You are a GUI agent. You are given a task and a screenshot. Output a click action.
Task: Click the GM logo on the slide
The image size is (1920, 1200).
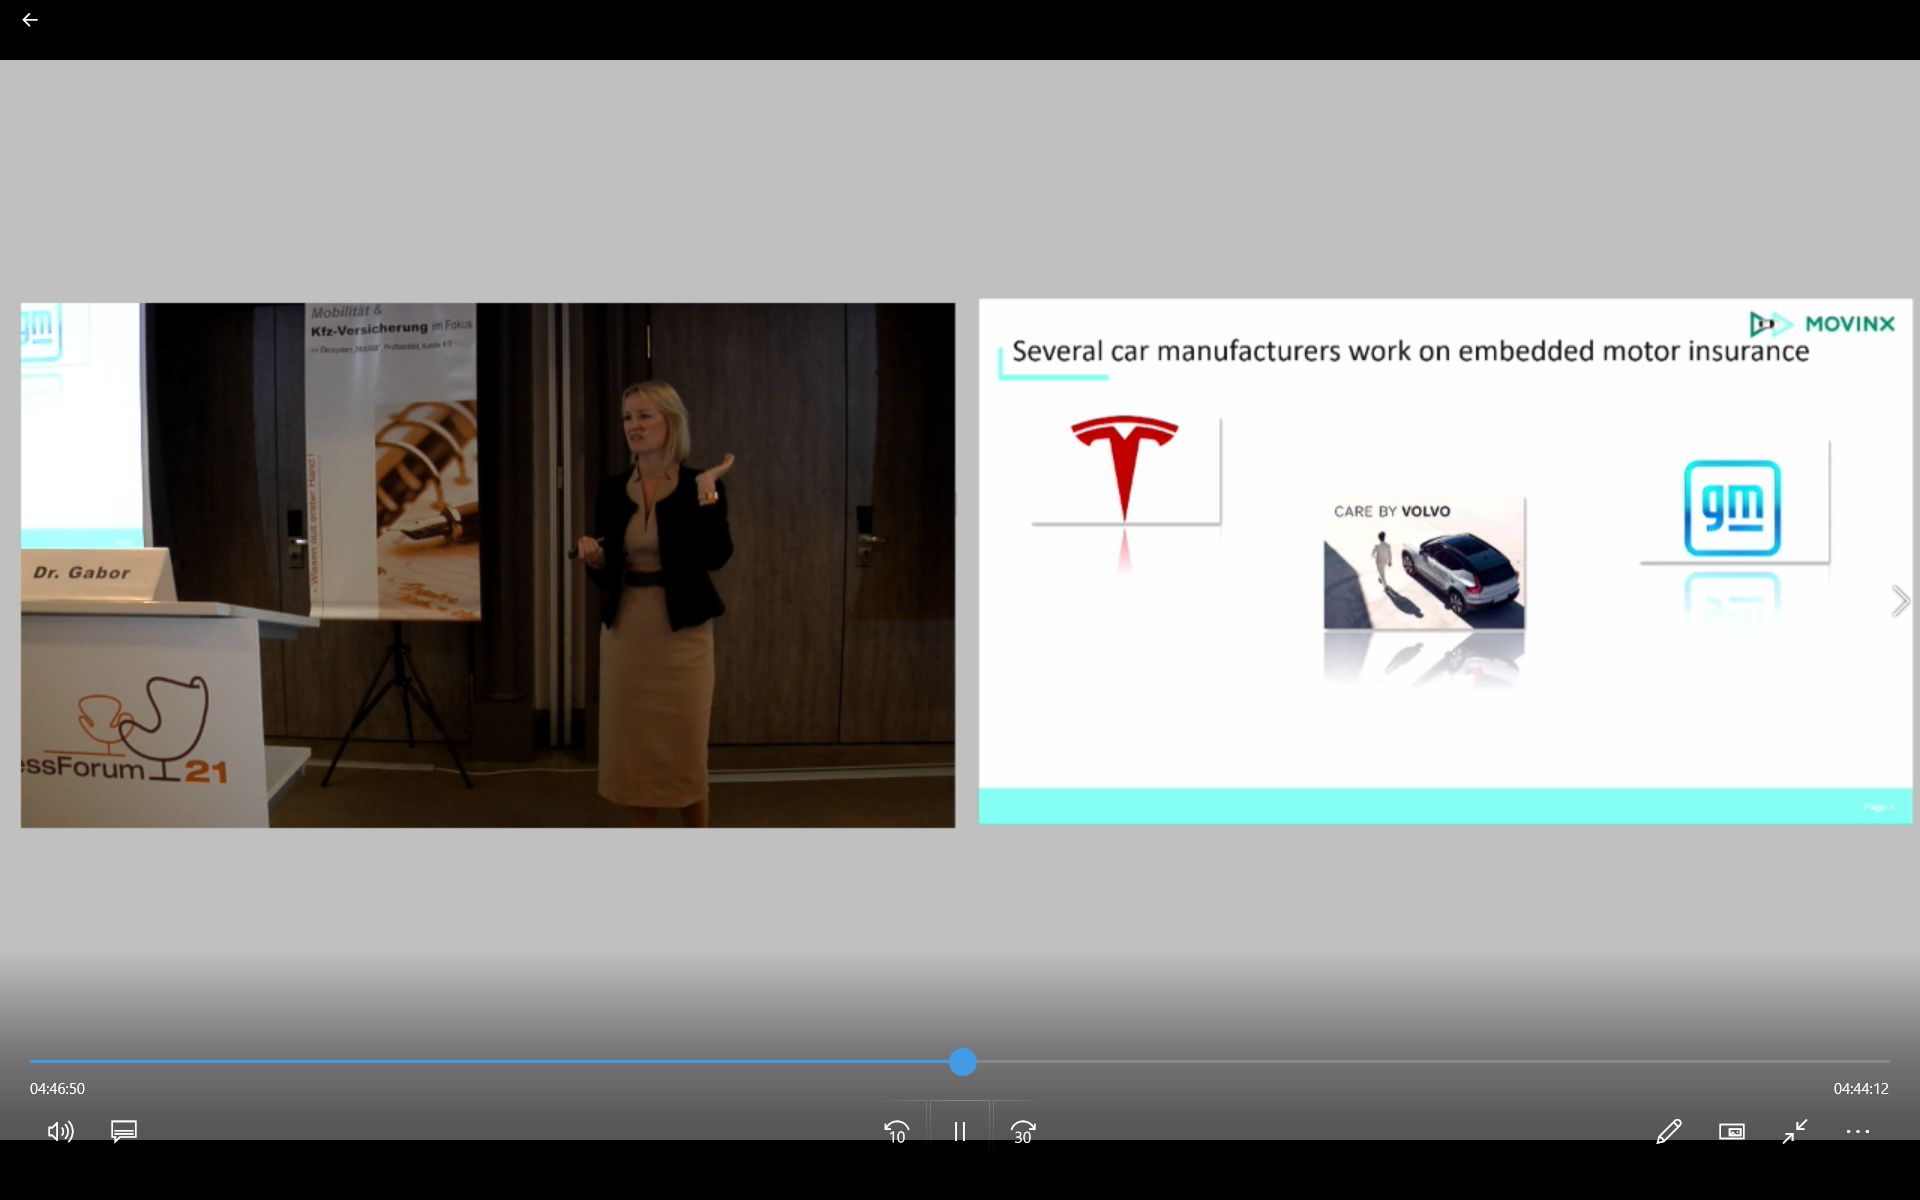1732,507
